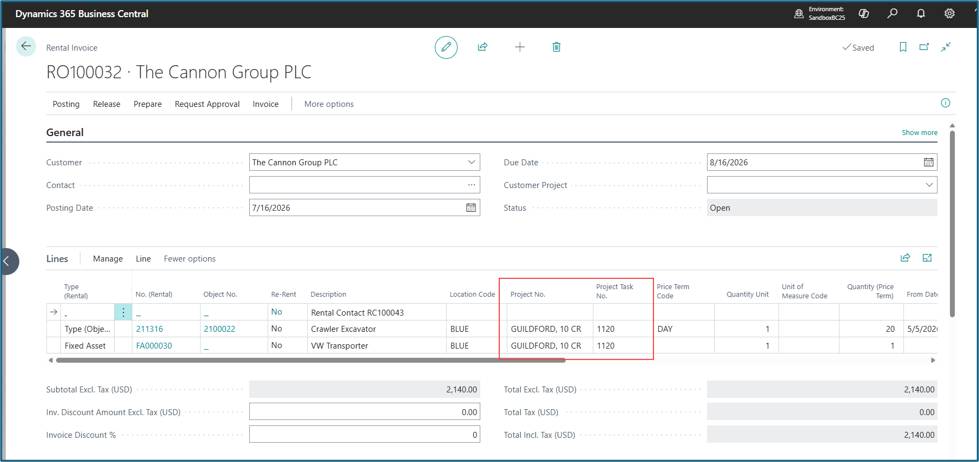Click the Saved status indicator
The height and width of the screenshot is (462, 979).
(858, 47)
